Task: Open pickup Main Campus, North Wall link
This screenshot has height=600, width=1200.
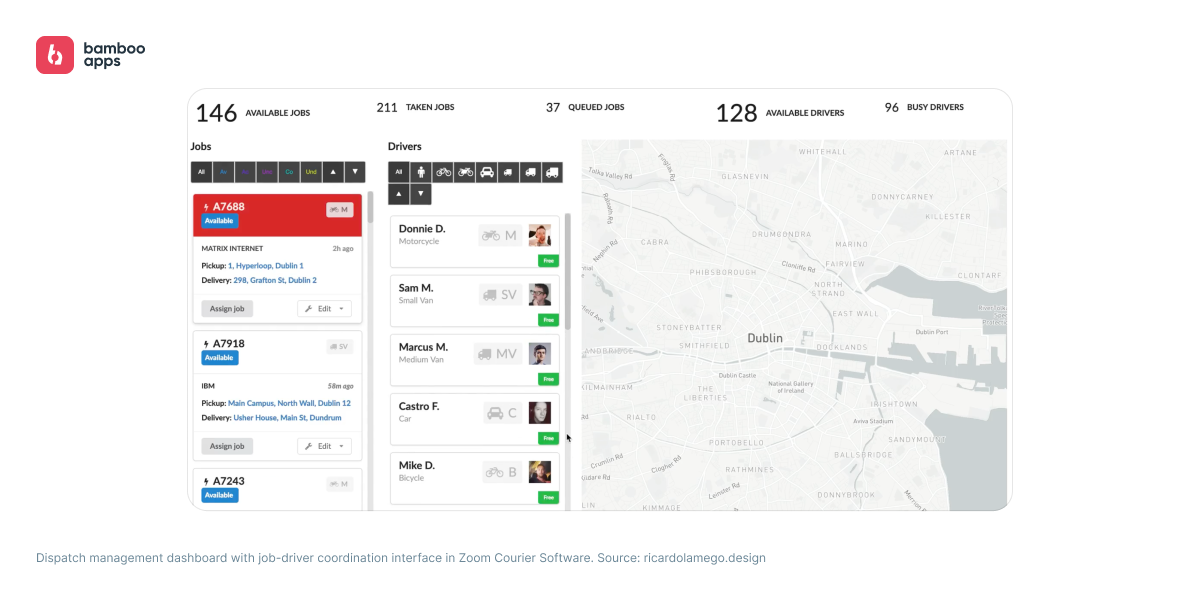Action: tap(289, 403)
